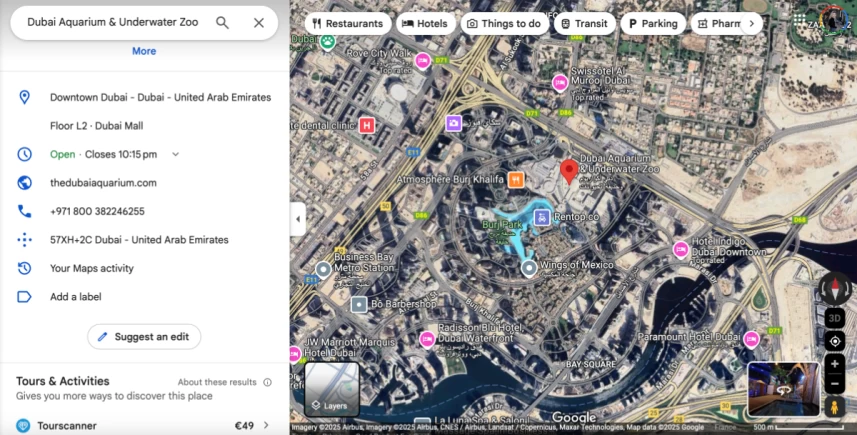The width and height of the screenshot is (857, 435).
Task: Expand Tourscanner row arrow
Action: point(266,425)
